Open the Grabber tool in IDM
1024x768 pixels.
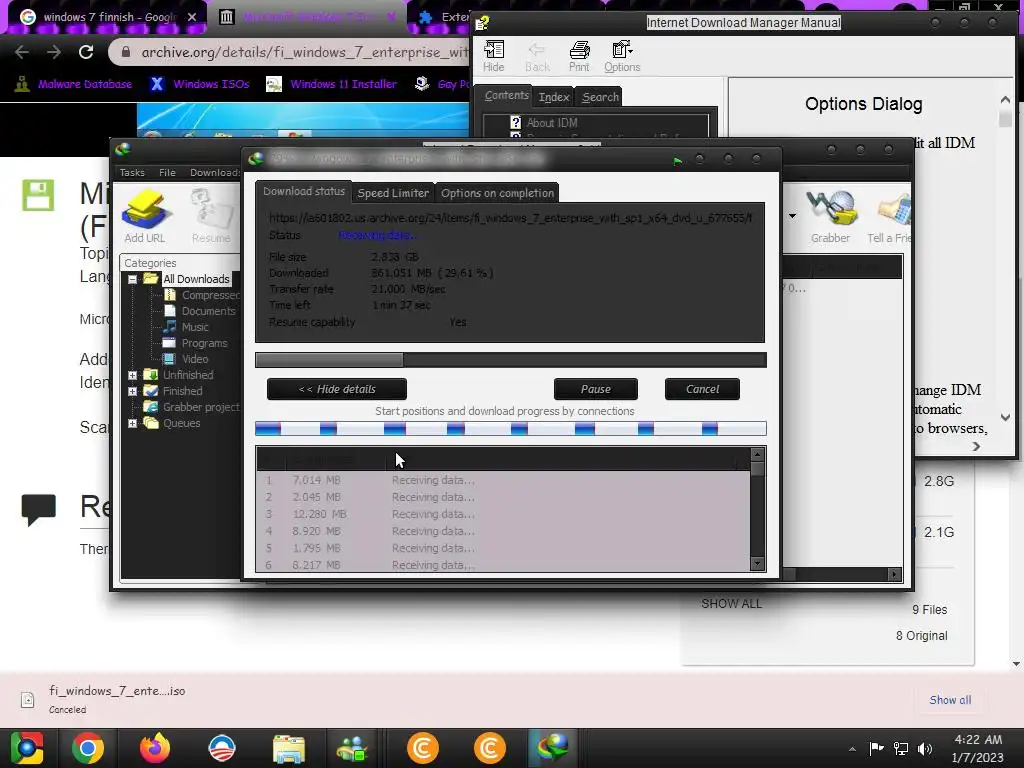[831, 217]
